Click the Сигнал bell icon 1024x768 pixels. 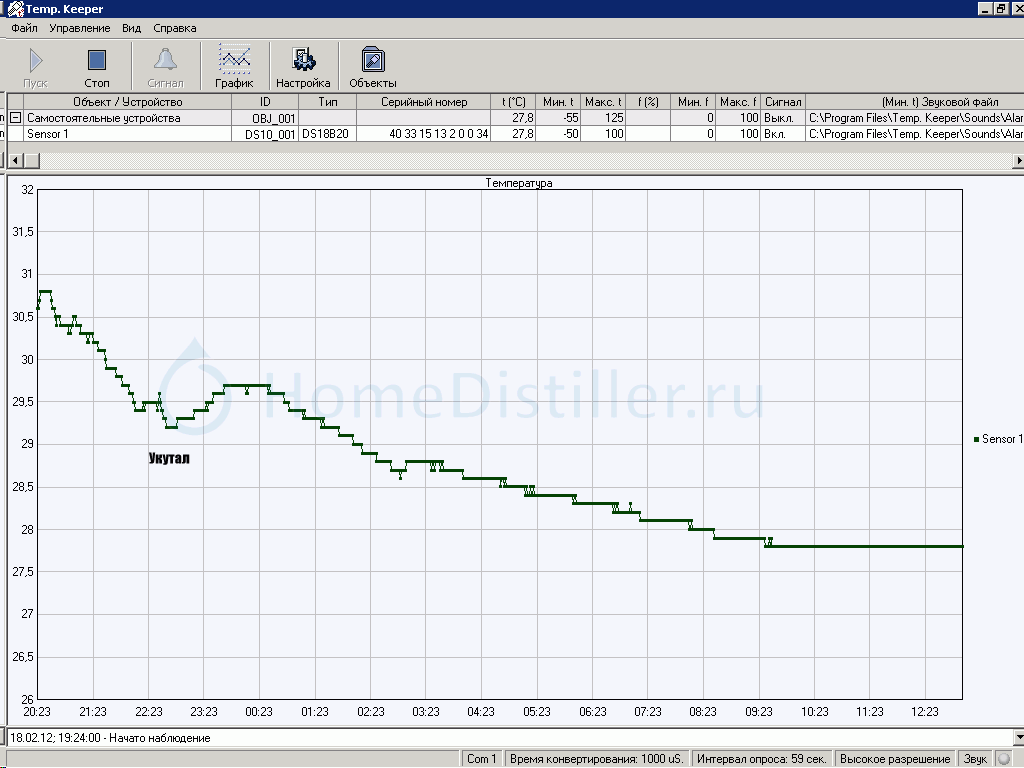coord(165,60)
